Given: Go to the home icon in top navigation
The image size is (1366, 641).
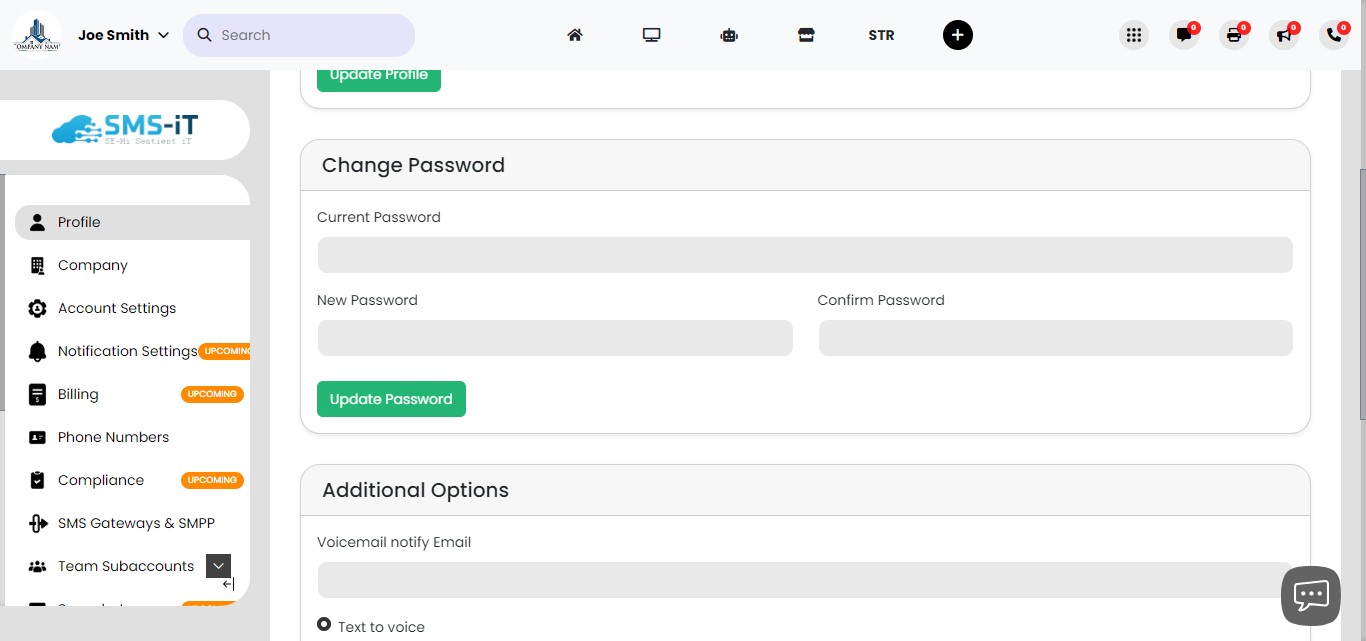Looking at the screenshot, I should point(575,35).
